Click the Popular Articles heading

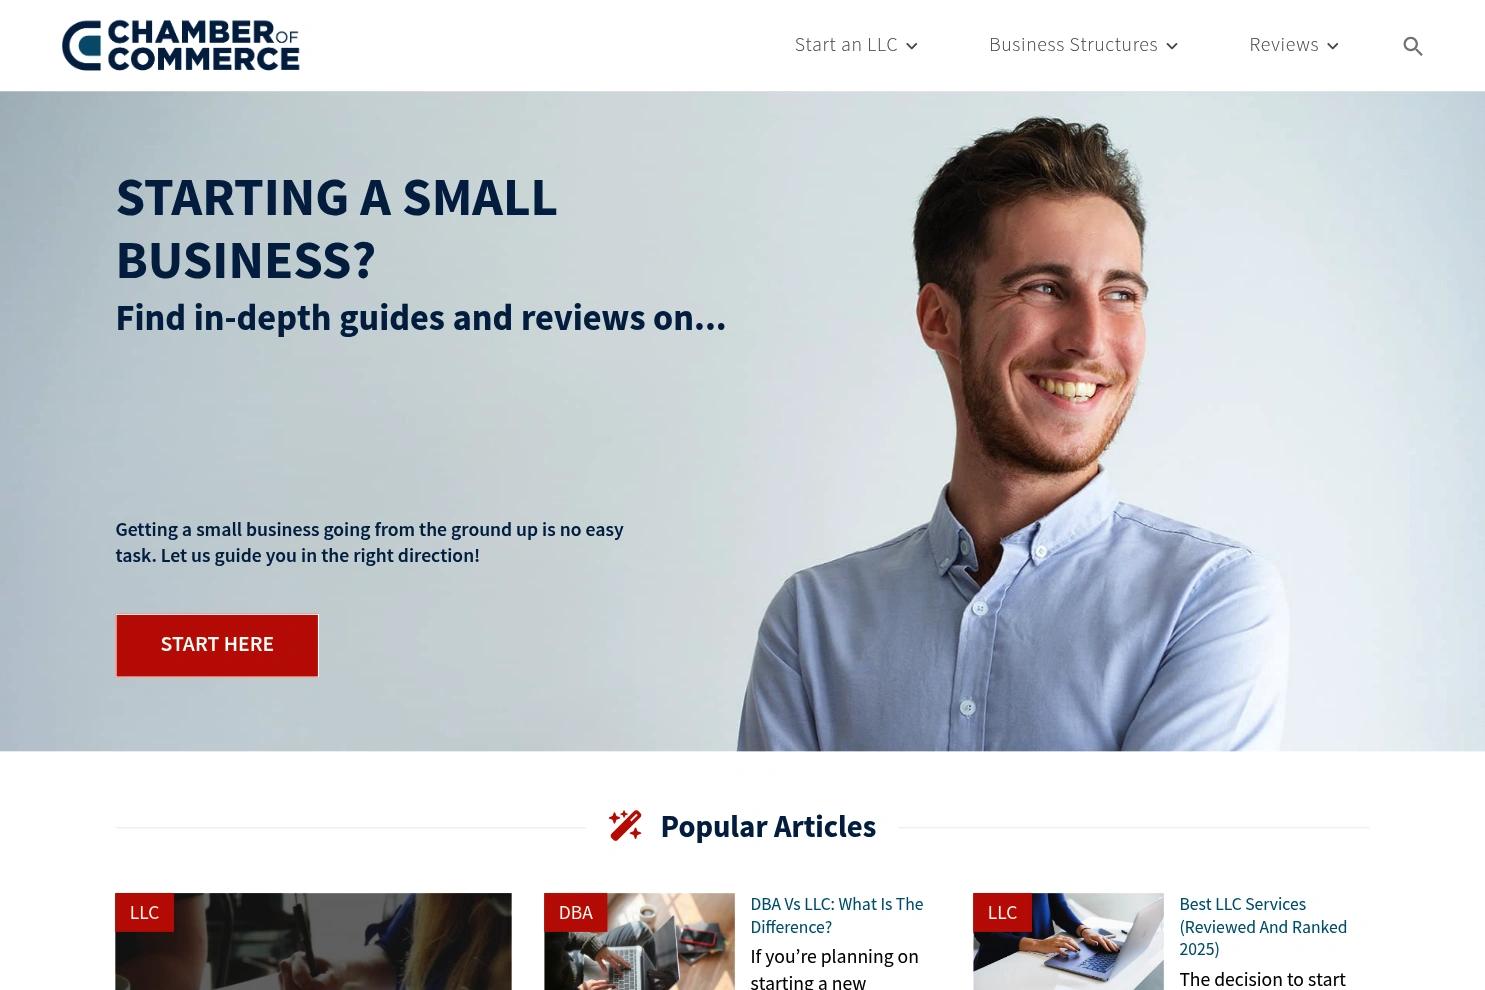768,827
